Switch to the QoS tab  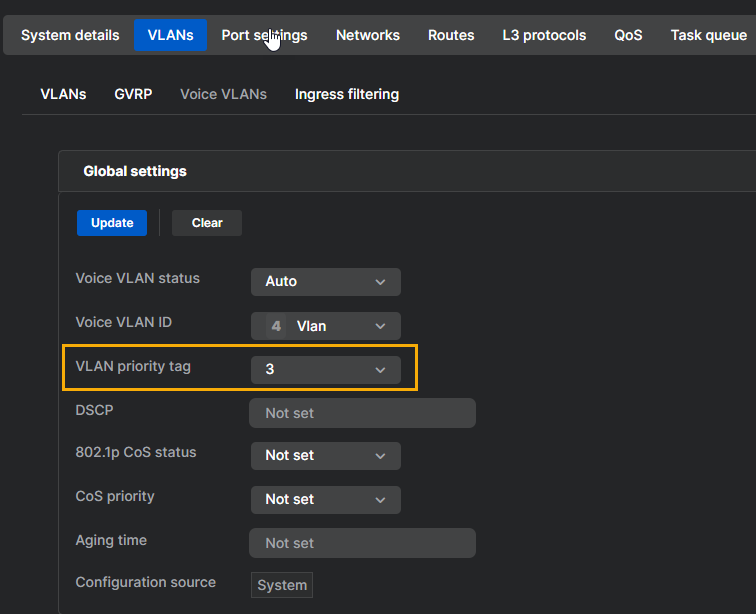(628, 35)
